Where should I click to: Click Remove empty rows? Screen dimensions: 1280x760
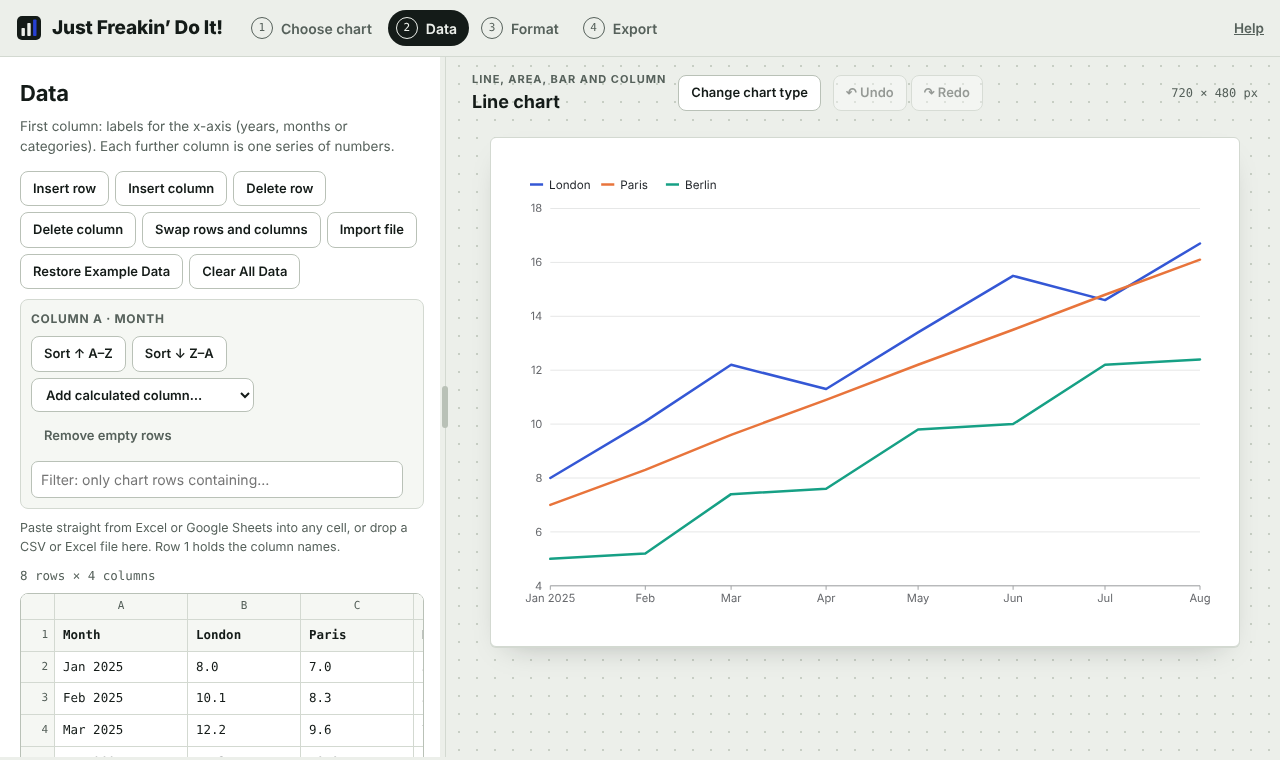tap(108, 436)
